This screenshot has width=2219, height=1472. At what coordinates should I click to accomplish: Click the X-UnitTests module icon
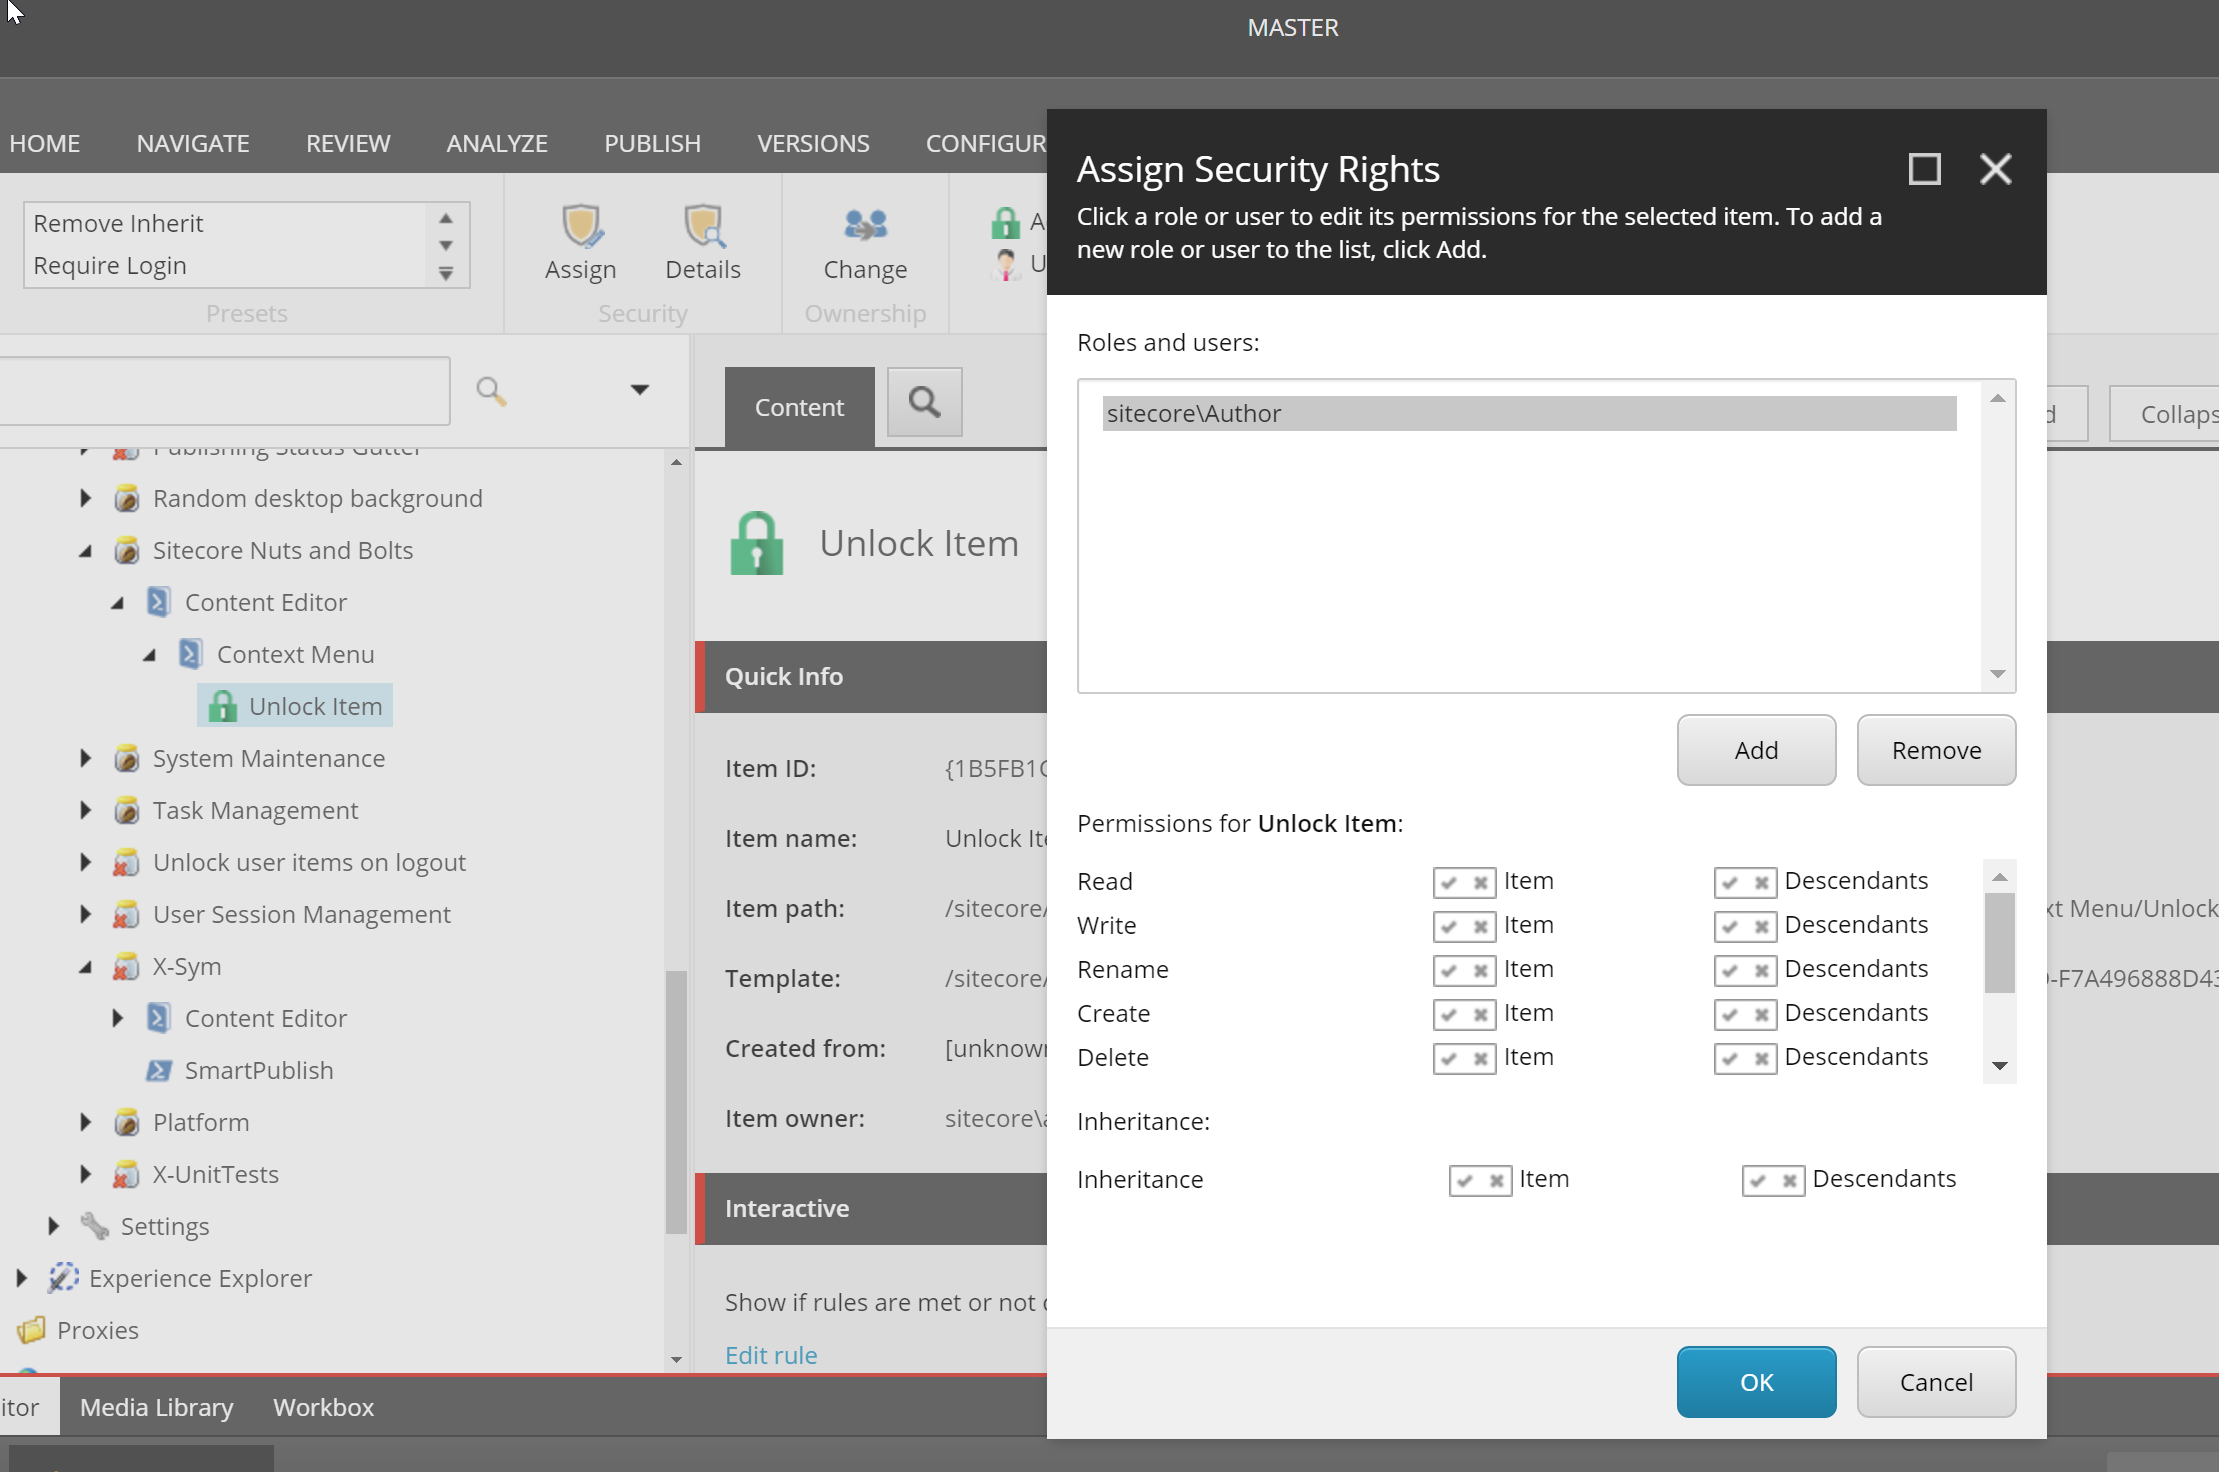point(127,1174)
